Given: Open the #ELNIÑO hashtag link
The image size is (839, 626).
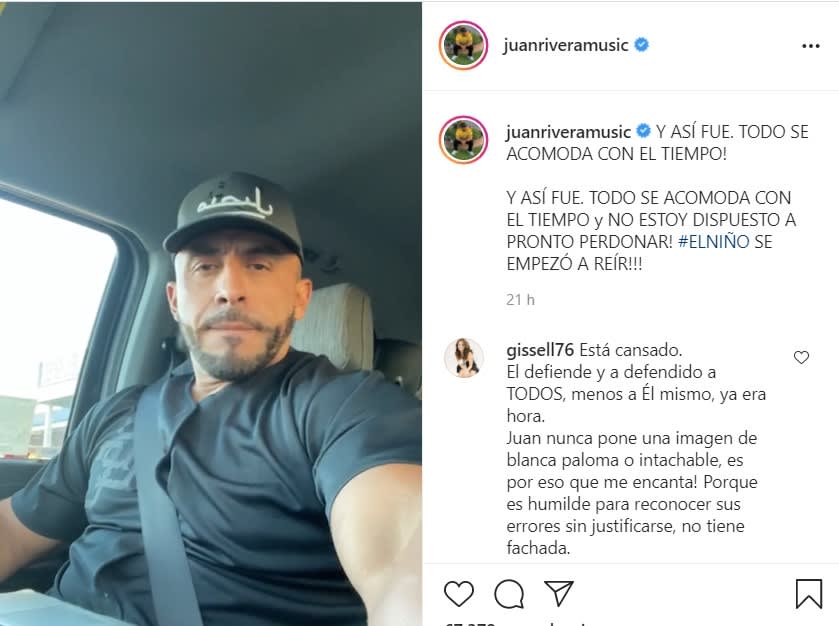Looking at the screenshot, I should (714, 242).
